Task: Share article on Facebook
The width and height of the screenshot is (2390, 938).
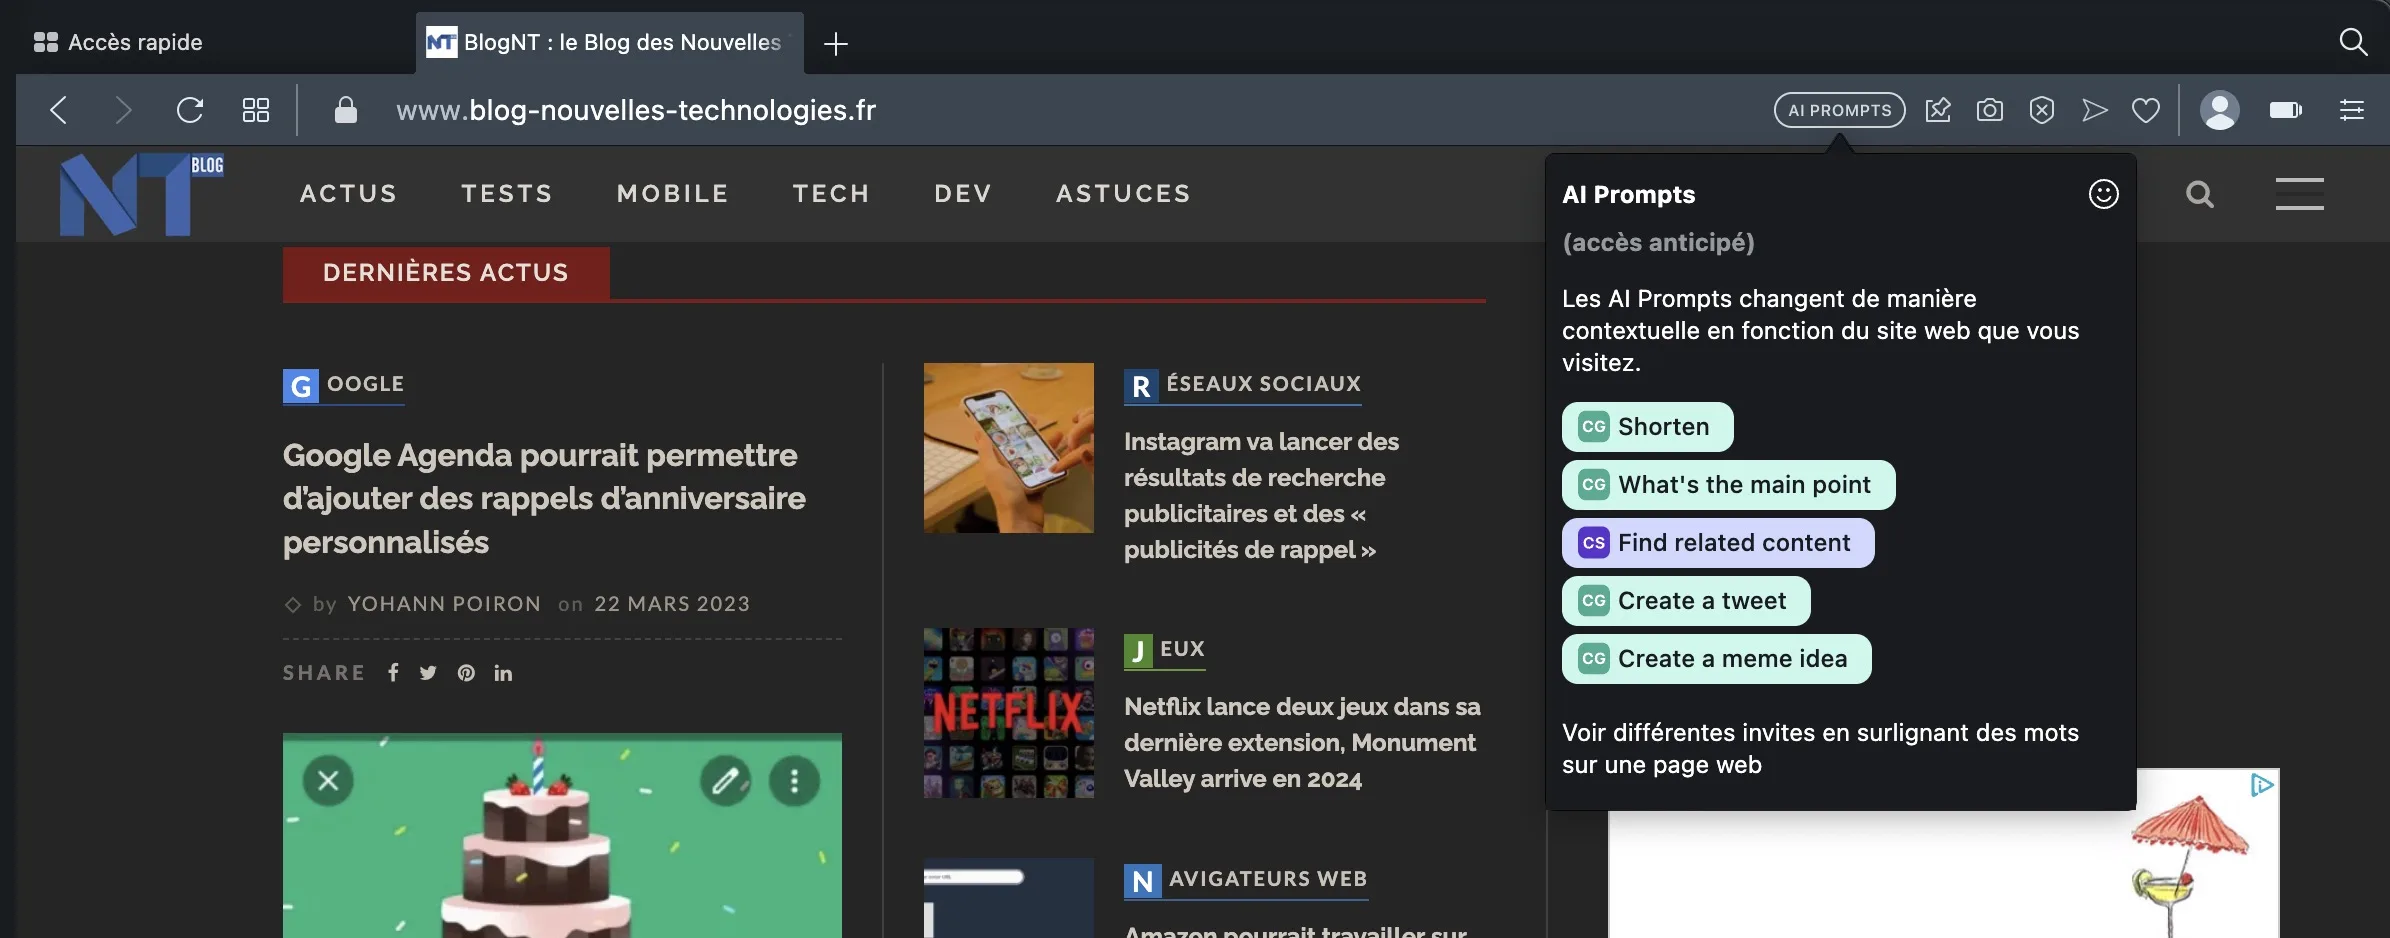Action: point(393,673)
